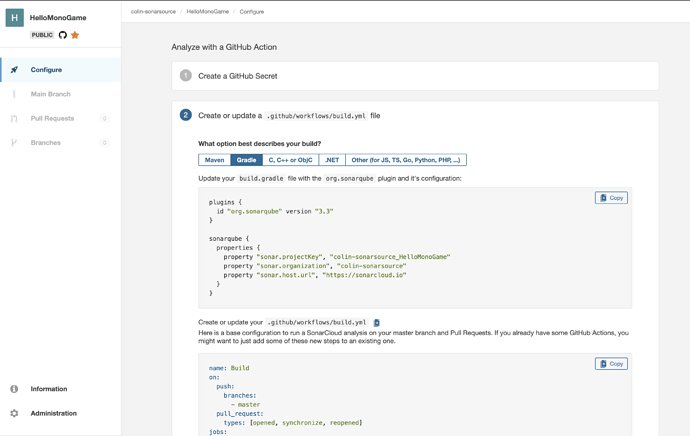Viewport: 690px width, 436px height.
Task: Open Configure in the sidebar
Action: point(61,70)
